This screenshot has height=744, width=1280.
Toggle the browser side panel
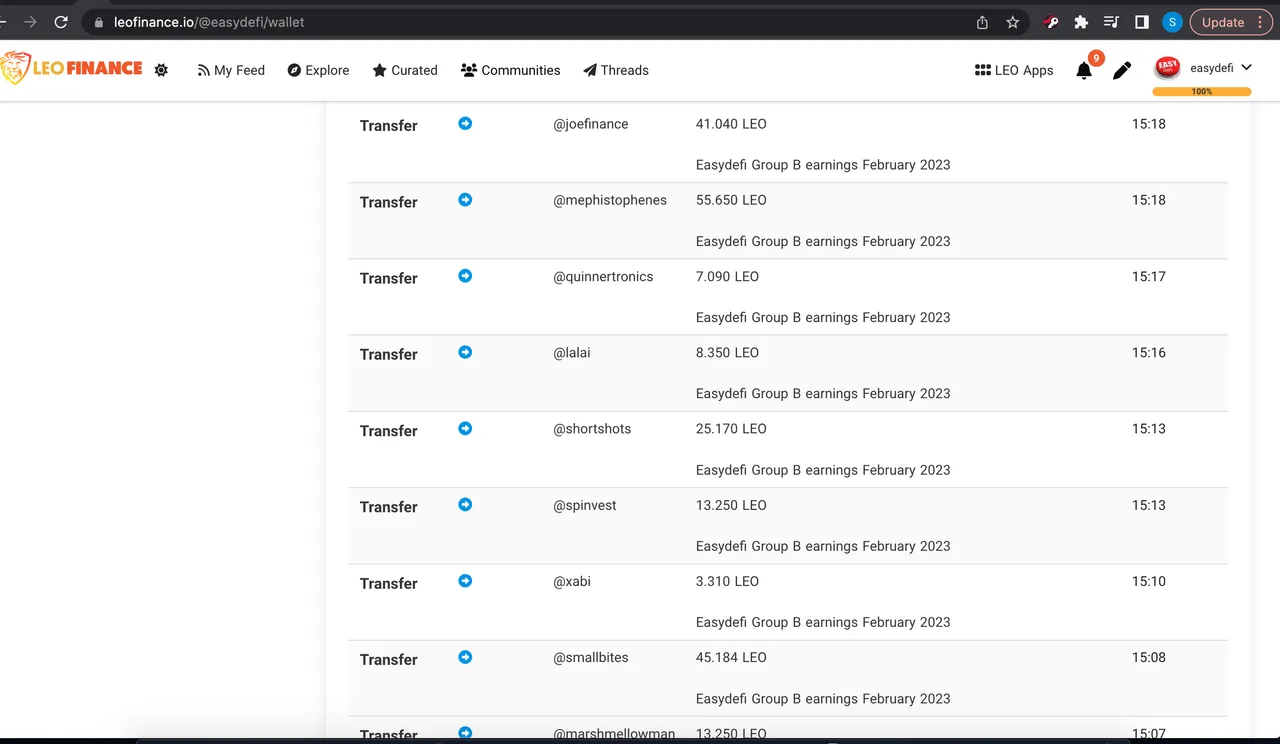click(x=1142, y=22)
